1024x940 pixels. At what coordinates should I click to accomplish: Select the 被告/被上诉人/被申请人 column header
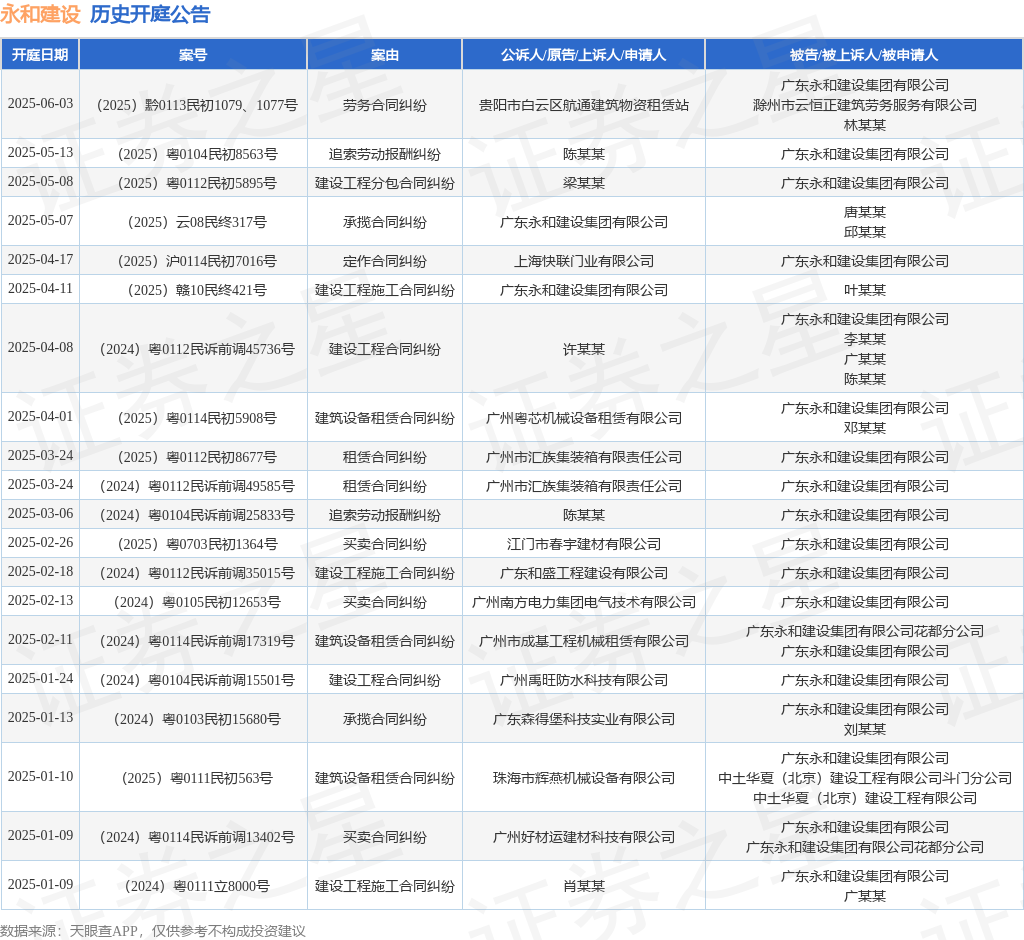pos(864,55)
